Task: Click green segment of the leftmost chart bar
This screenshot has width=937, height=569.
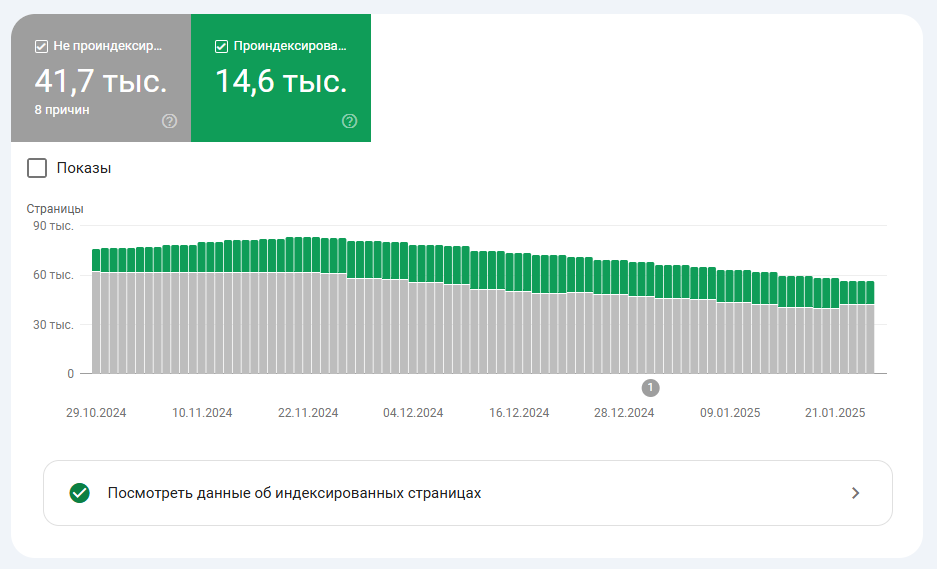Action: coord(96,260)
